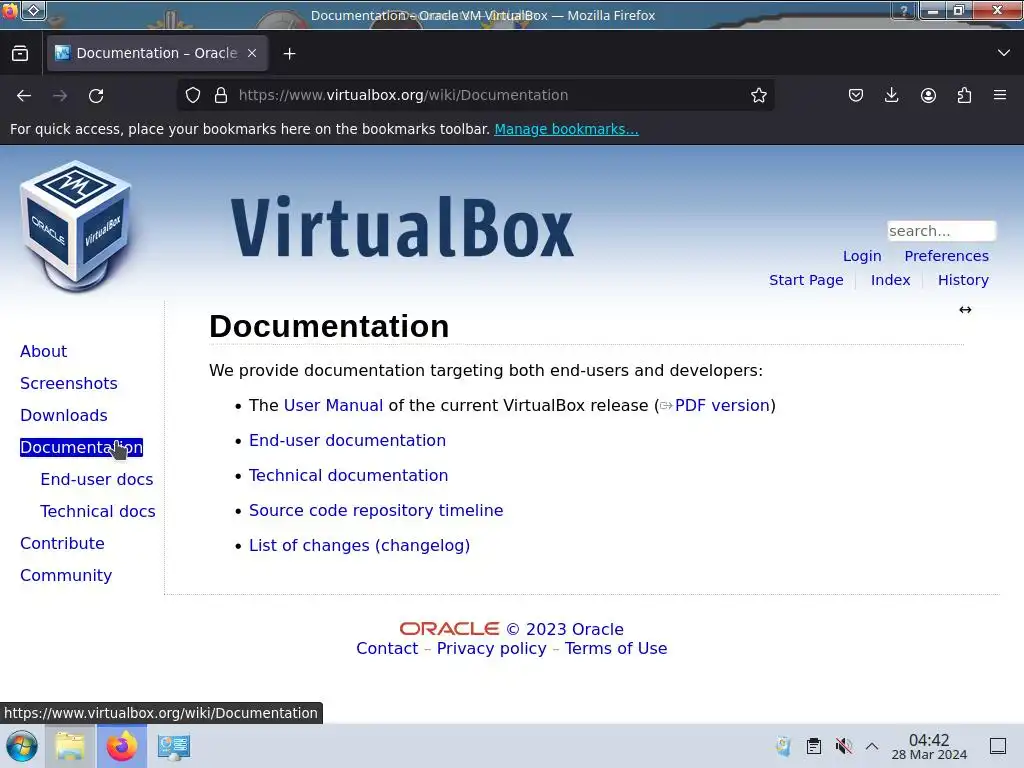Open the Manage bookmarks... link

pyautogui.click(x=566, y=129)
